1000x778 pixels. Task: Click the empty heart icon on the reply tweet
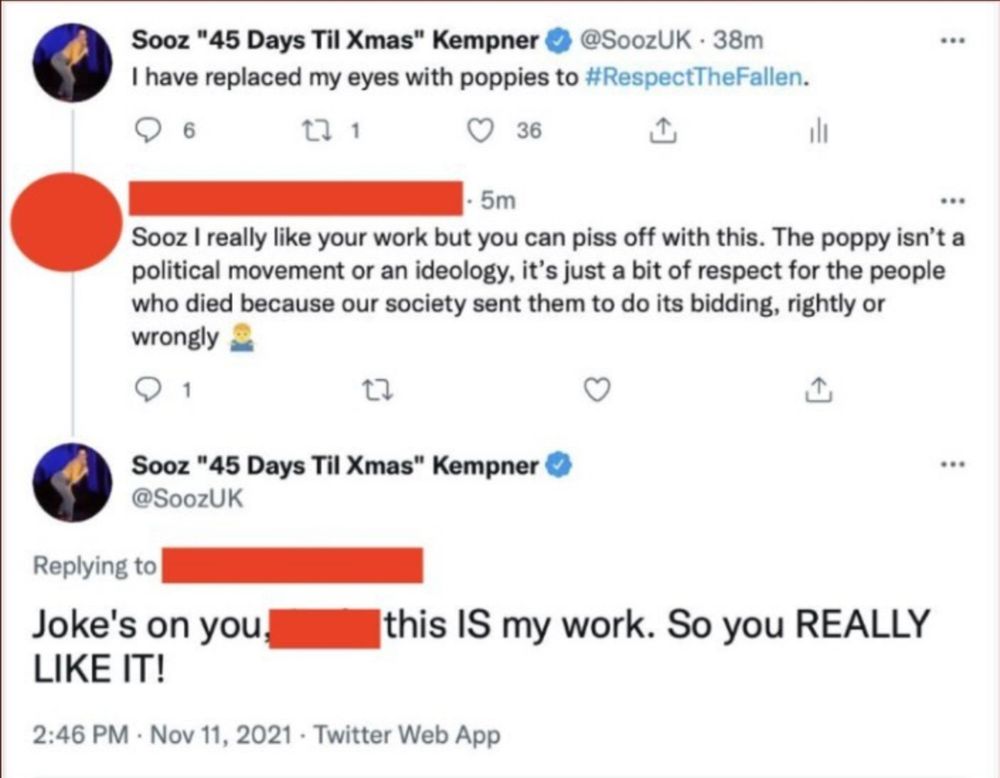pyautogui.click(x=597, y=390)
